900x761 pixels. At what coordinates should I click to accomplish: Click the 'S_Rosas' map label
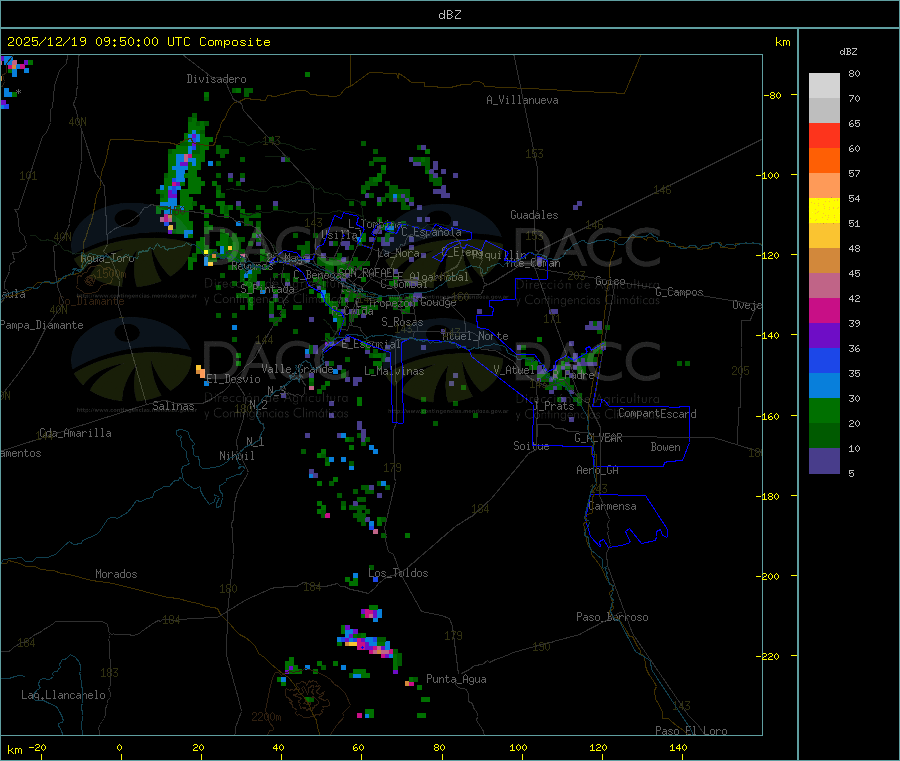pos(402,322)
